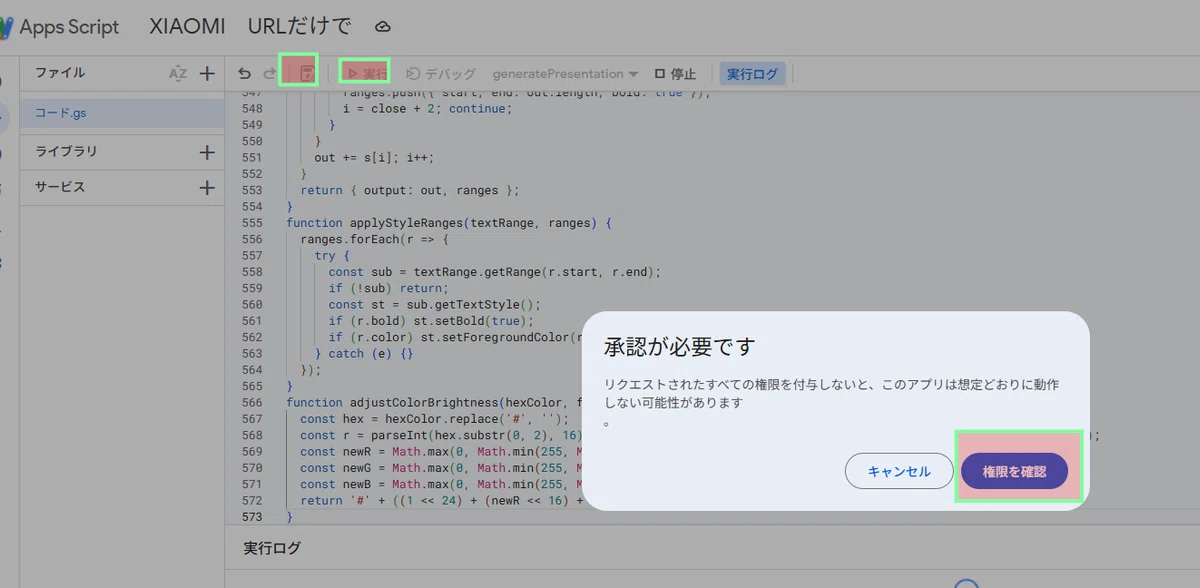The height and width of the screenshot is (588, 1200).
Task: Click the ライブラリ section label
Action: point(66,152)
